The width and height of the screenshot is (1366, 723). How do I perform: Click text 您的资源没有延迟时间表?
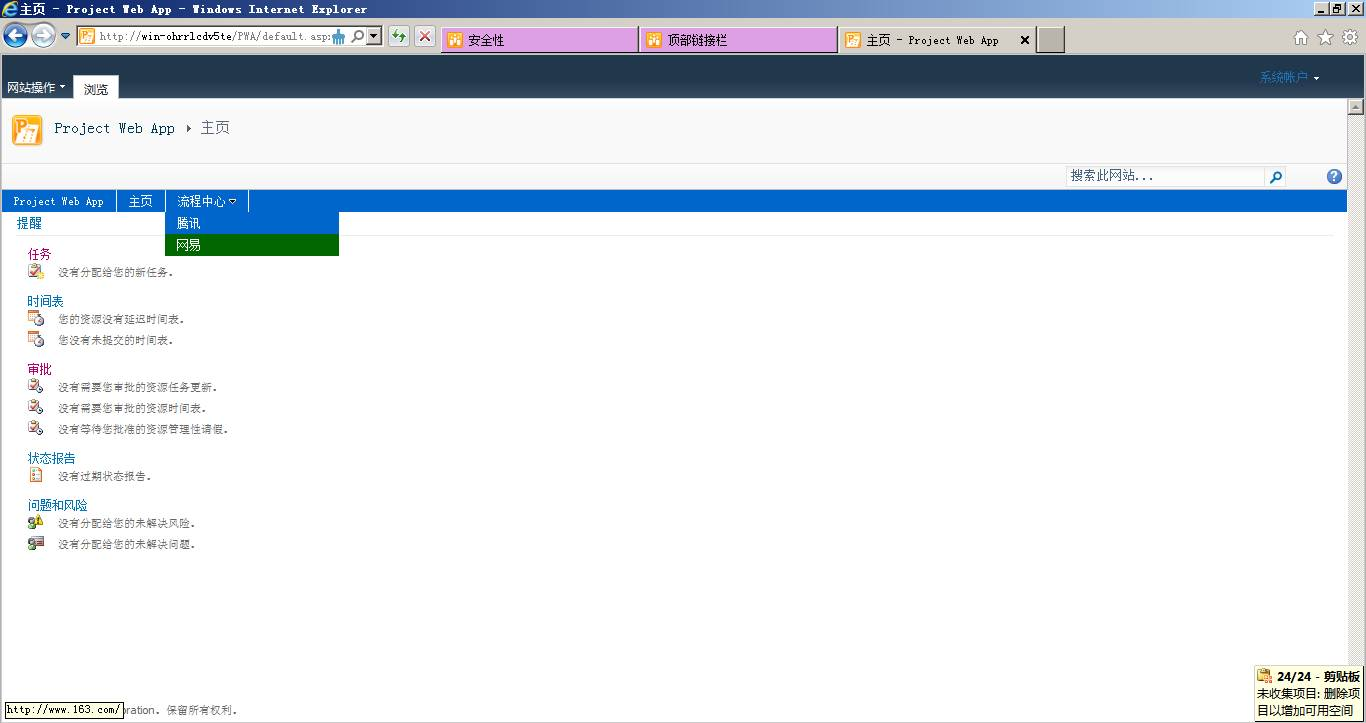121,319
